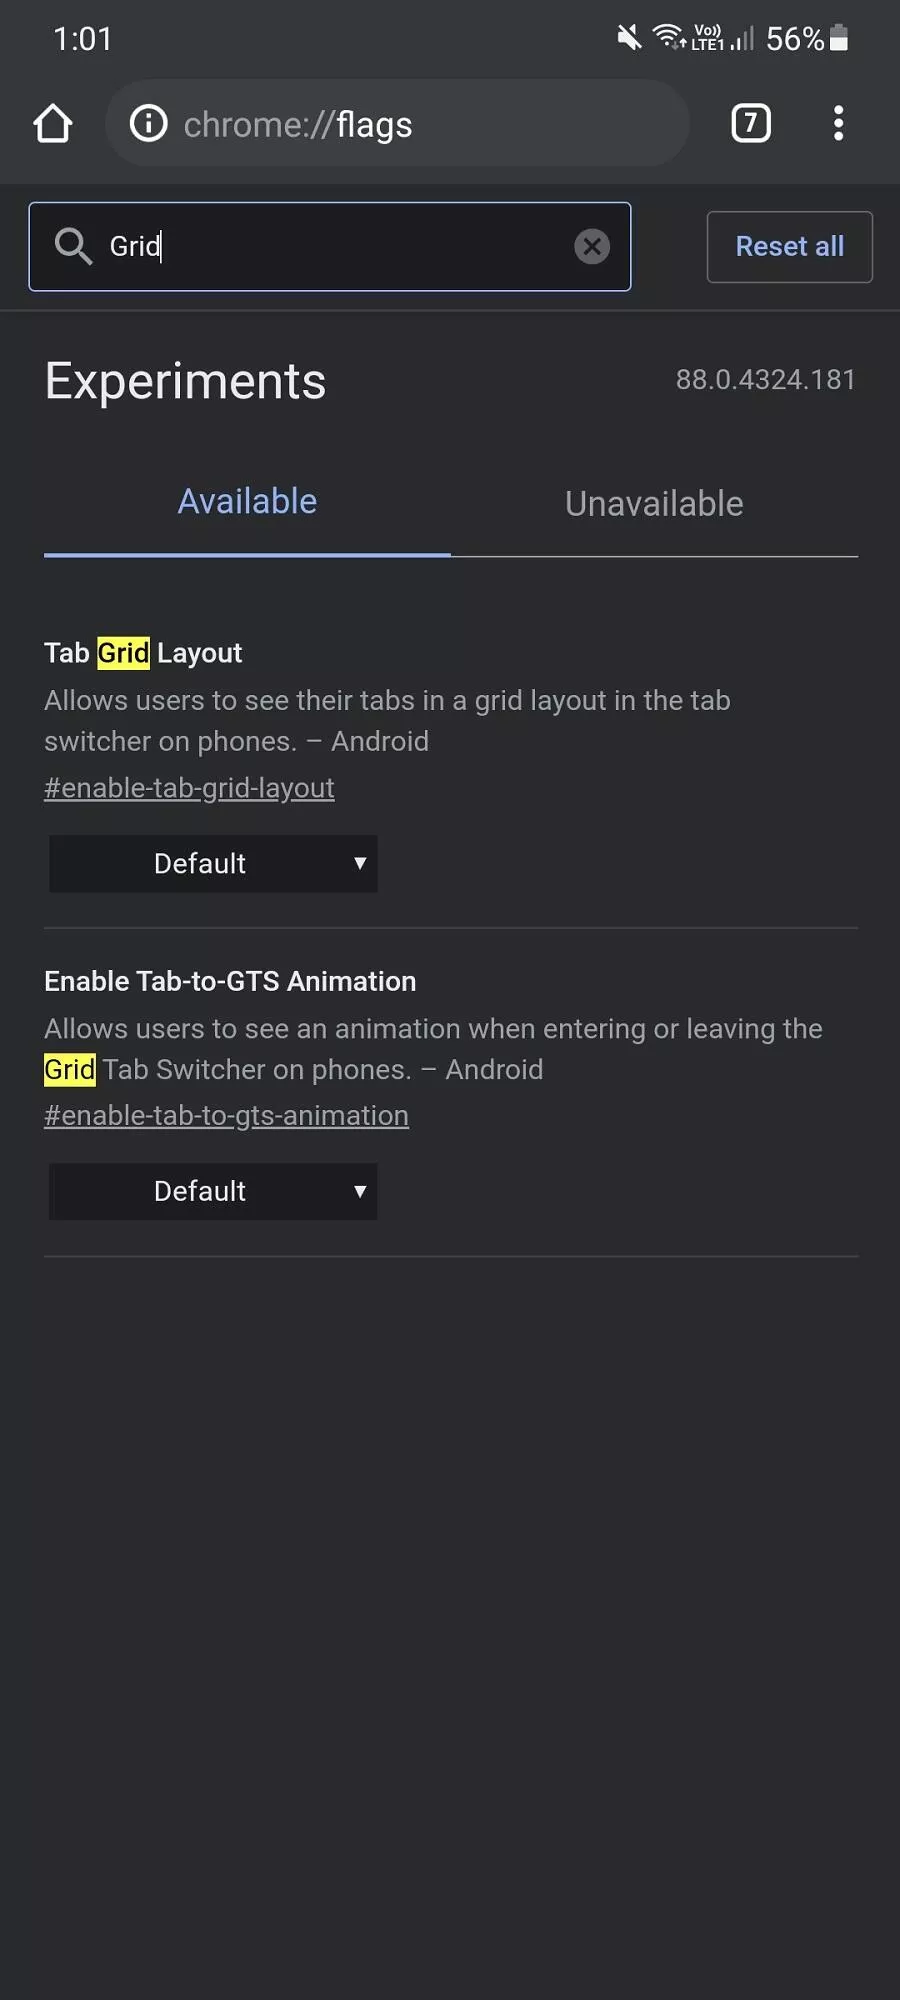Screen dimensions: 900x2000
Task: Open the tab switcher showing 7 tabs
Action: (751, 123)
